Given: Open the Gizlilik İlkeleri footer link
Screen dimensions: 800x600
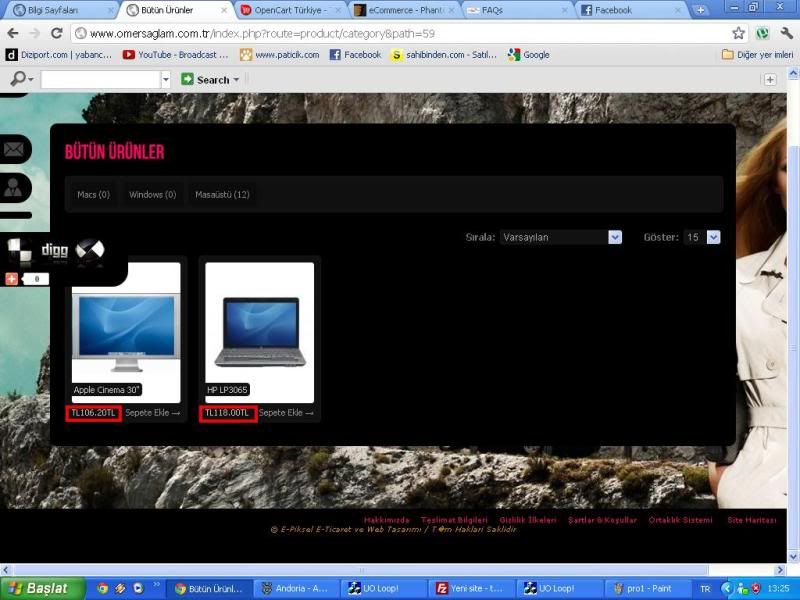Looking at the screenshot, I should click(528, 520).
